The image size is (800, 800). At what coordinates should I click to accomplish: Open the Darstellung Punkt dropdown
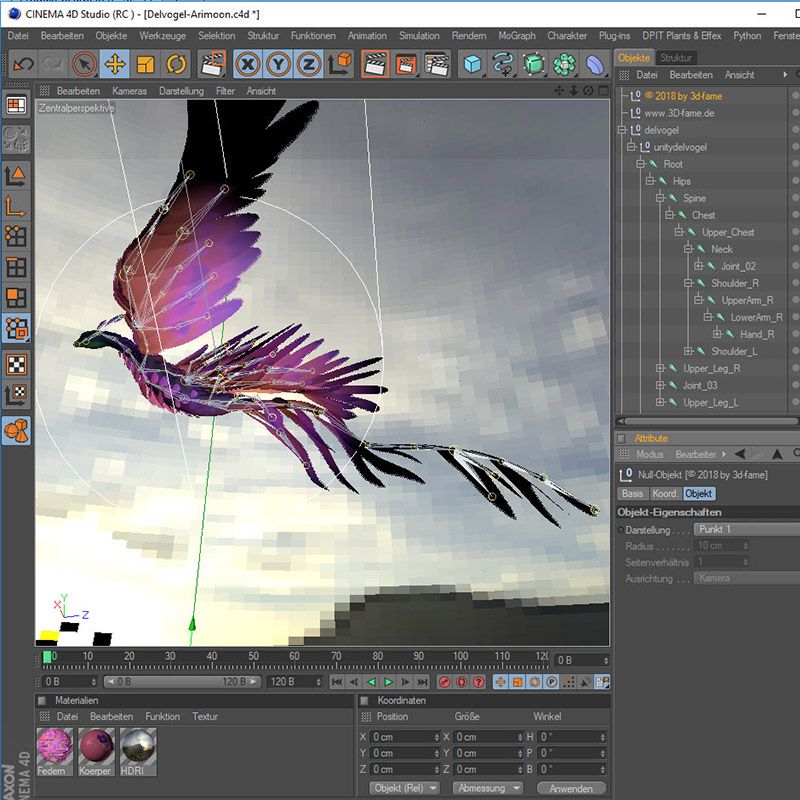747,530
